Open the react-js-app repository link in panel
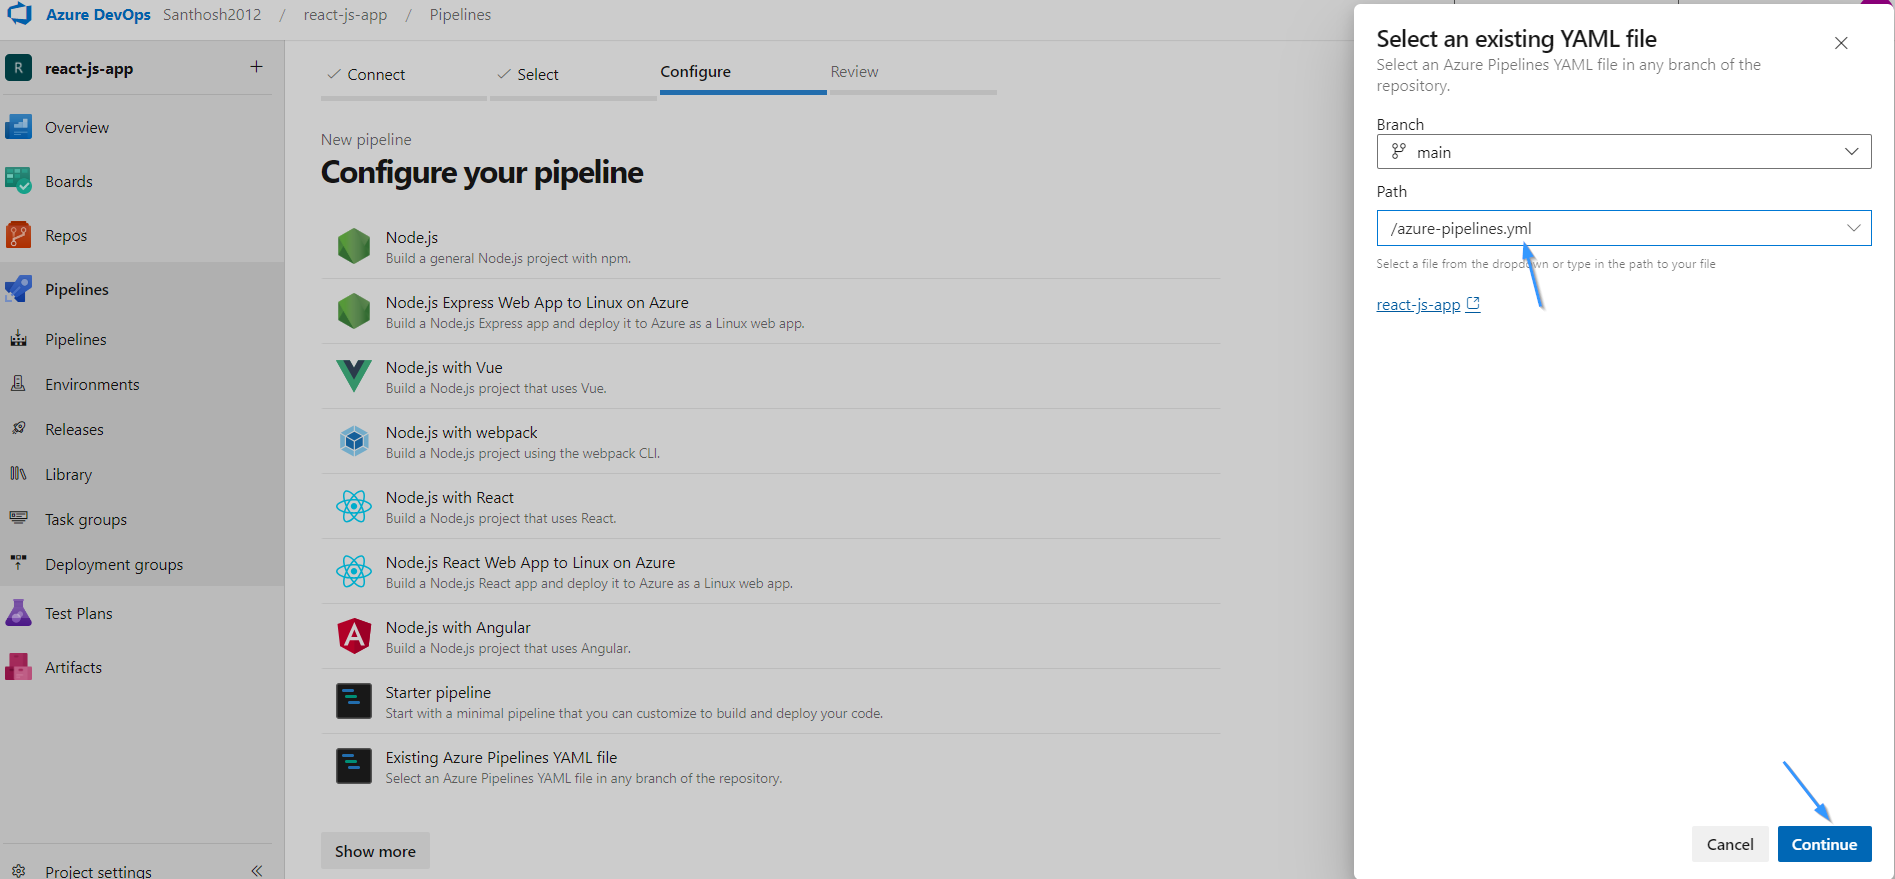This screenshot has width=1895, height=879. point(1418,305)
